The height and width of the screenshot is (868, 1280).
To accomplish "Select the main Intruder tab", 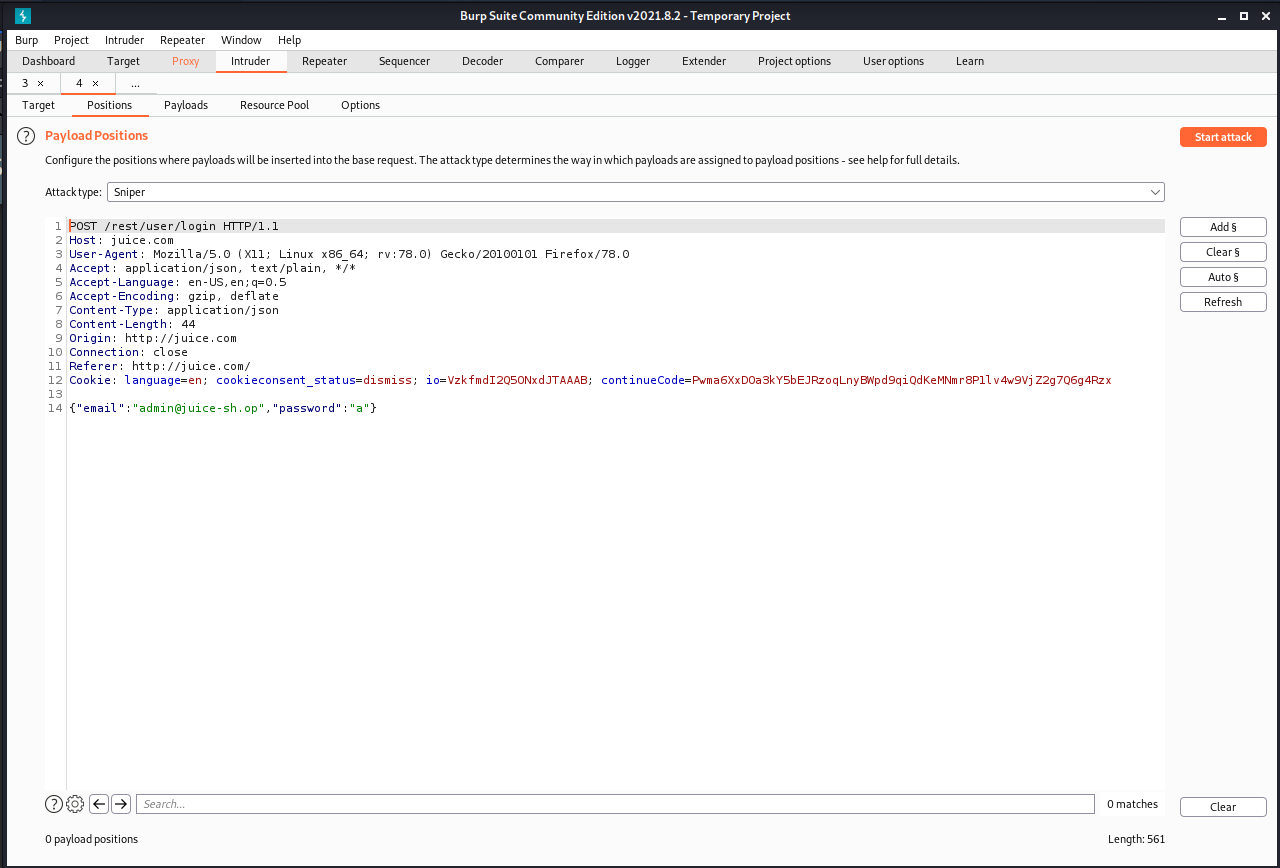I will (x=250, y=61).
